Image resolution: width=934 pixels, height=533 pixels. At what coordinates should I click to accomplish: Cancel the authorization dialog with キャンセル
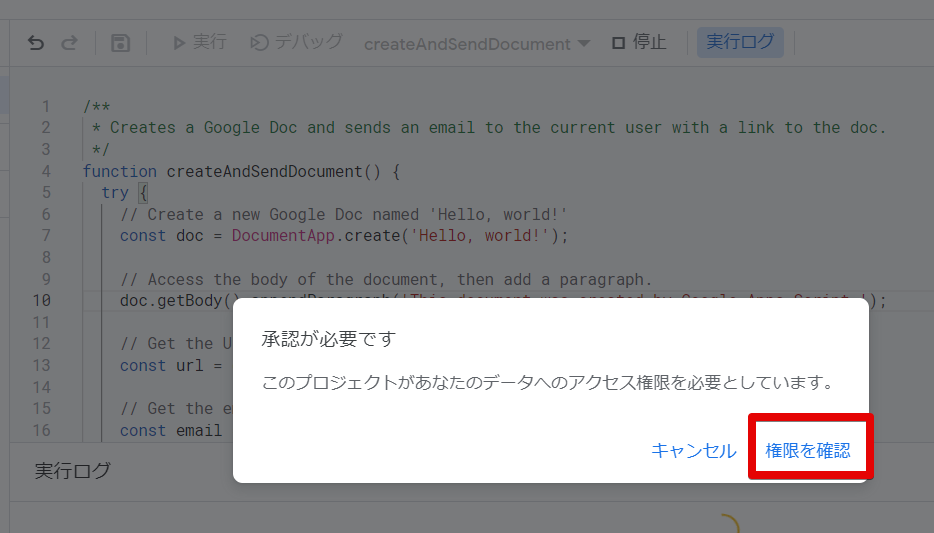coord(694,451)
